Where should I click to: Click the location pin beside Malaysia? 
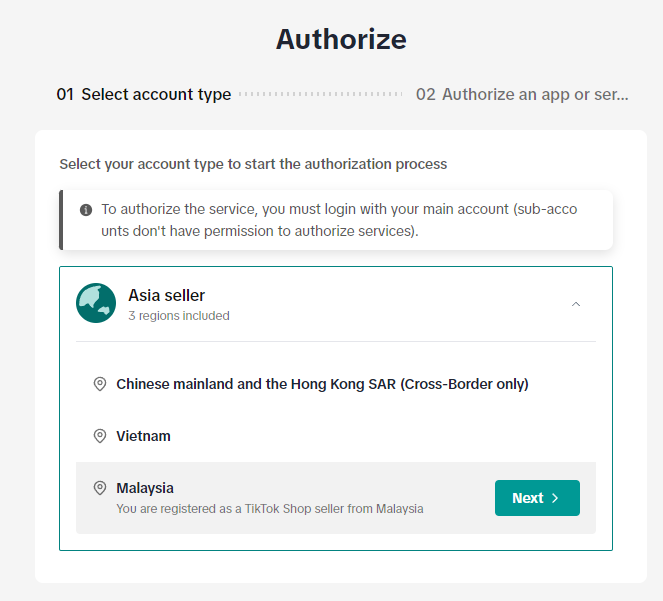coord(100,488)
